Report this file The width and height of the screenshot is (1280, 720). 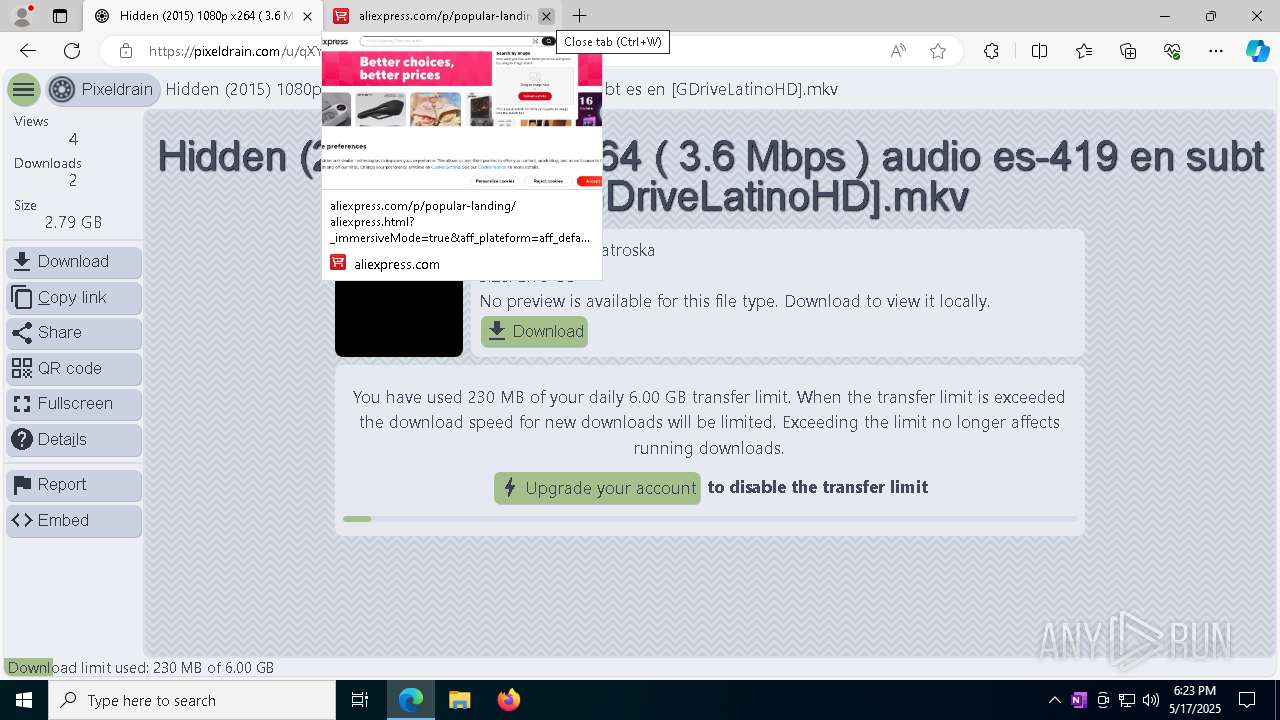tap(74, 484)
